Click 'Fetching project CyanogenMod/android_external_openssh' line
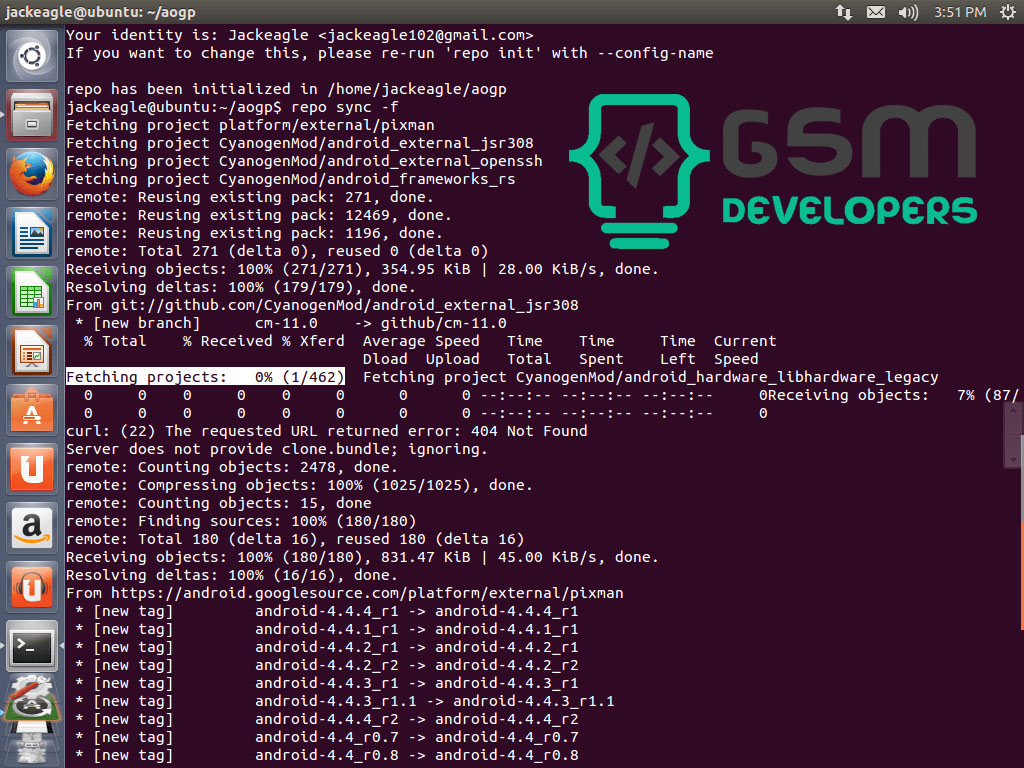The height and width of the screenshot is (768, 1024). pyautogui.click(x=304, y=161)
